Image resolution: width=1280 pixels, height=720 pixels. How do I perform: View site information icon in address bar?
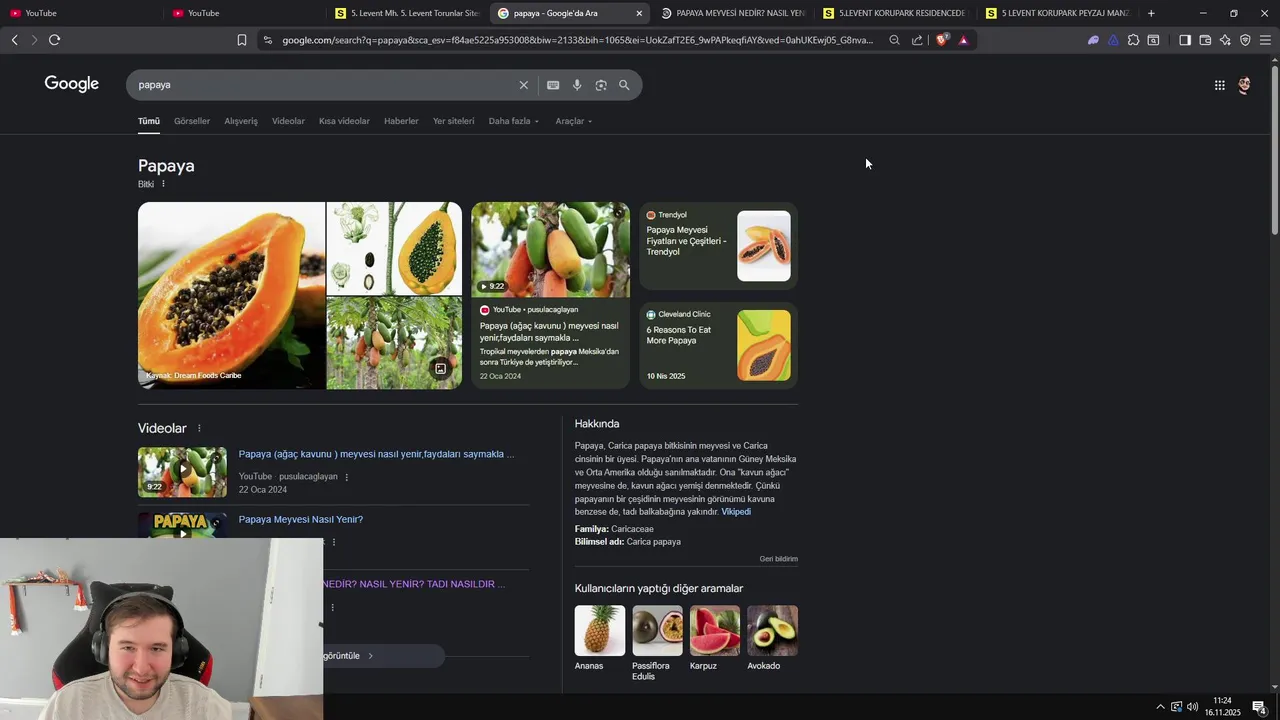click(267, 40)
